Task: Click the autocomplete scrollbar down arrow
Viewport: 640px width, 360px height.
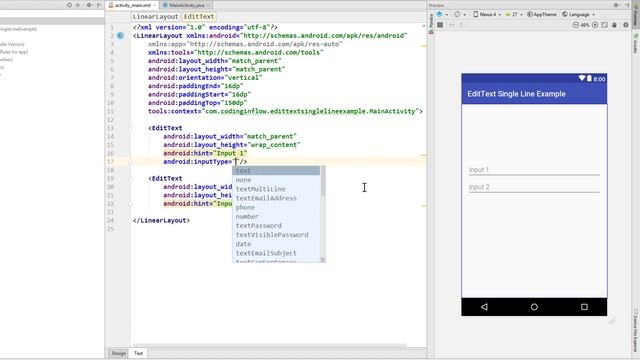Action: (x=323, y=260)
